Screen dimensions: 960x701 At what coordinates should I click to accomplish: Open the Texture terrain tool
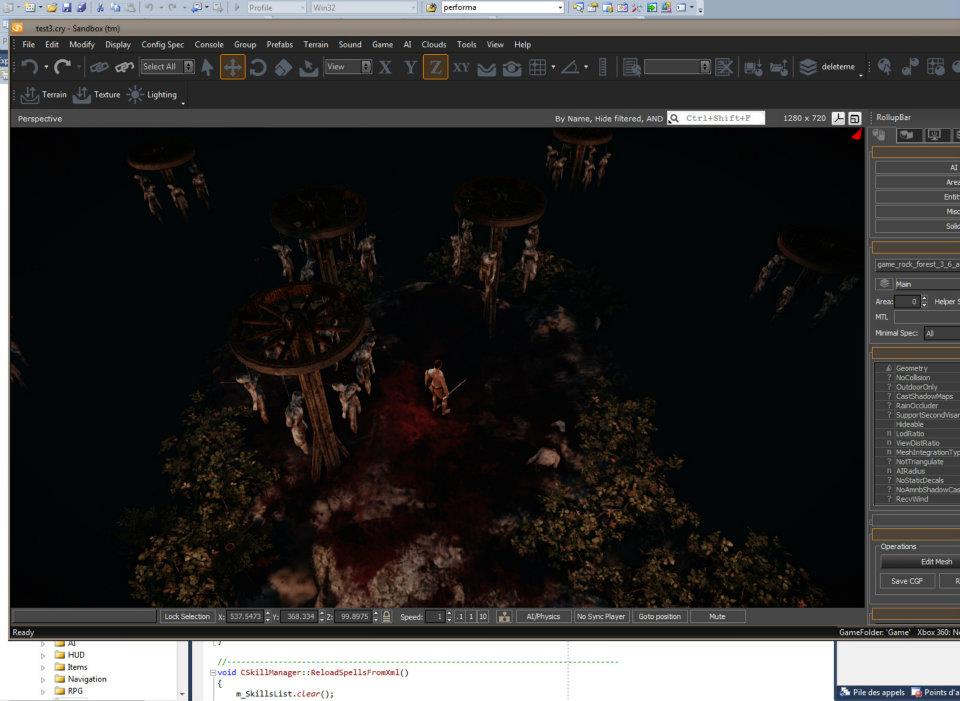click(96, 95)
